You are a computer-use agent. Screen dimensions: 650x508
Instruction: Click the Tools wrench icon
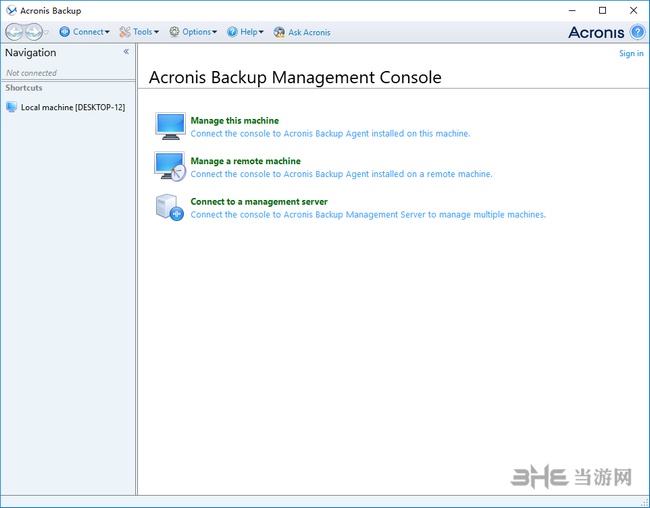125,32
